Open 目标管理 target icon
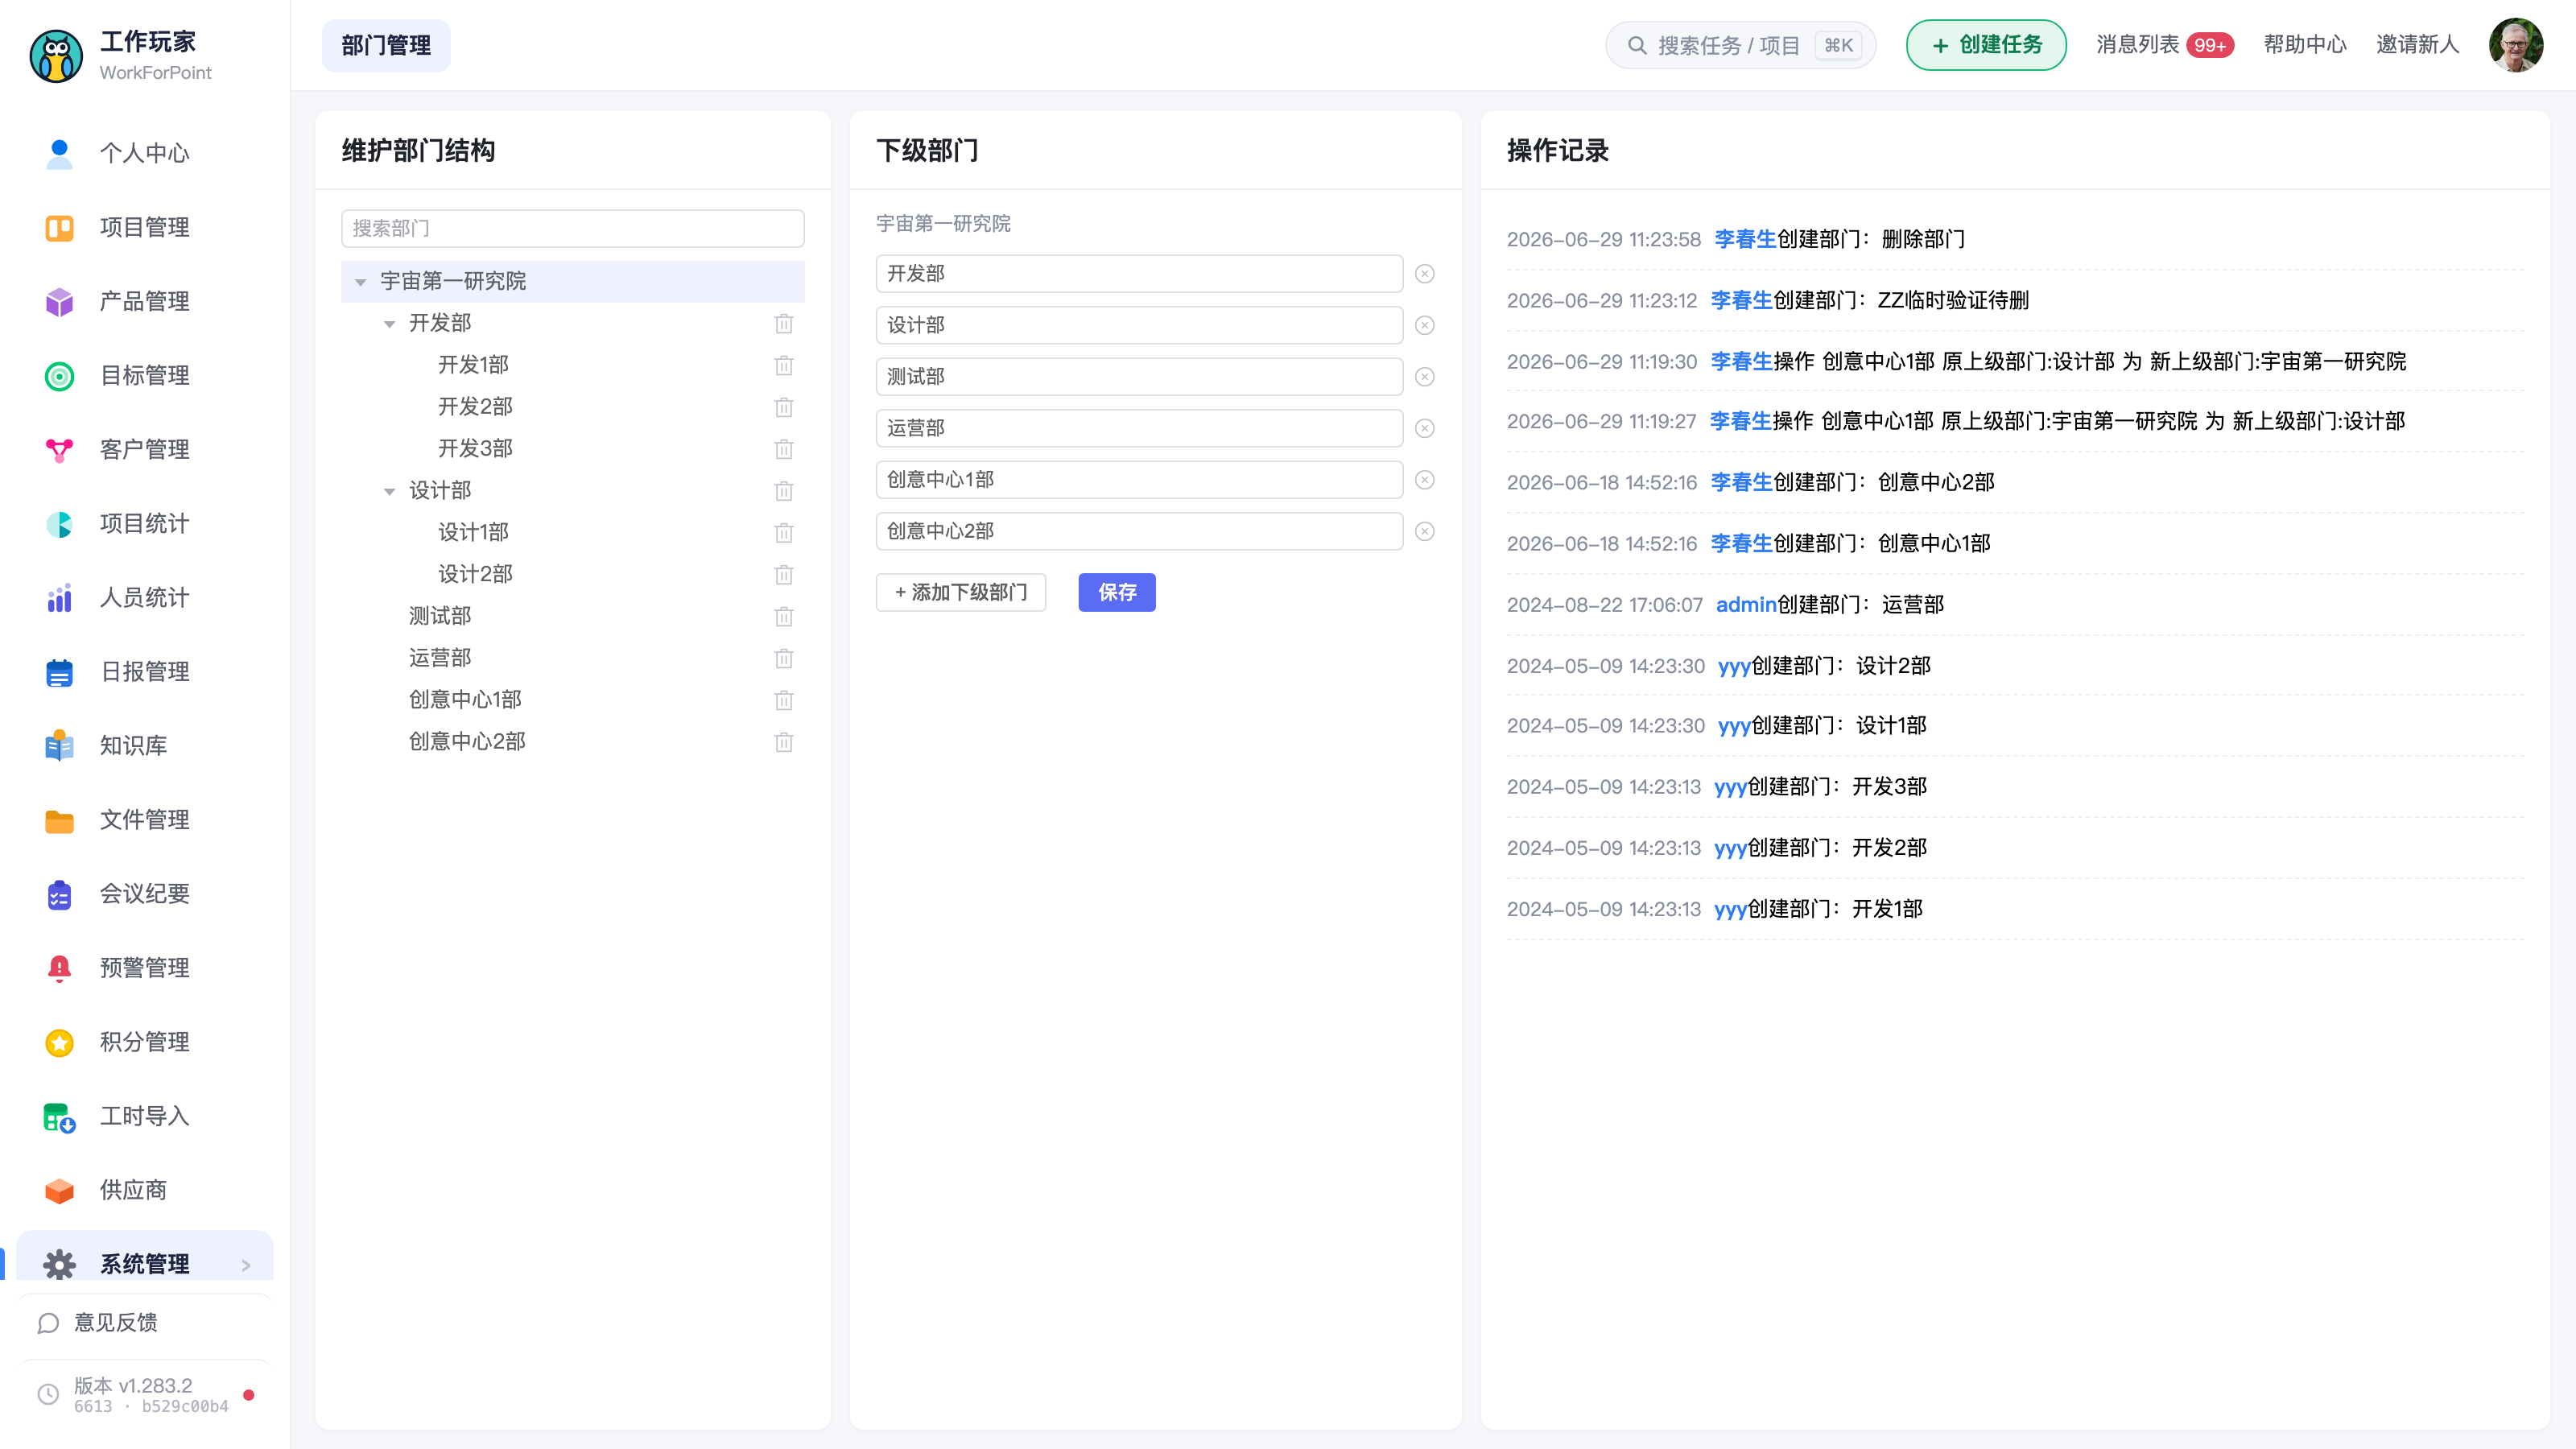The height and width of the screenshot is (1449, 2576). (x=59, y=375)
